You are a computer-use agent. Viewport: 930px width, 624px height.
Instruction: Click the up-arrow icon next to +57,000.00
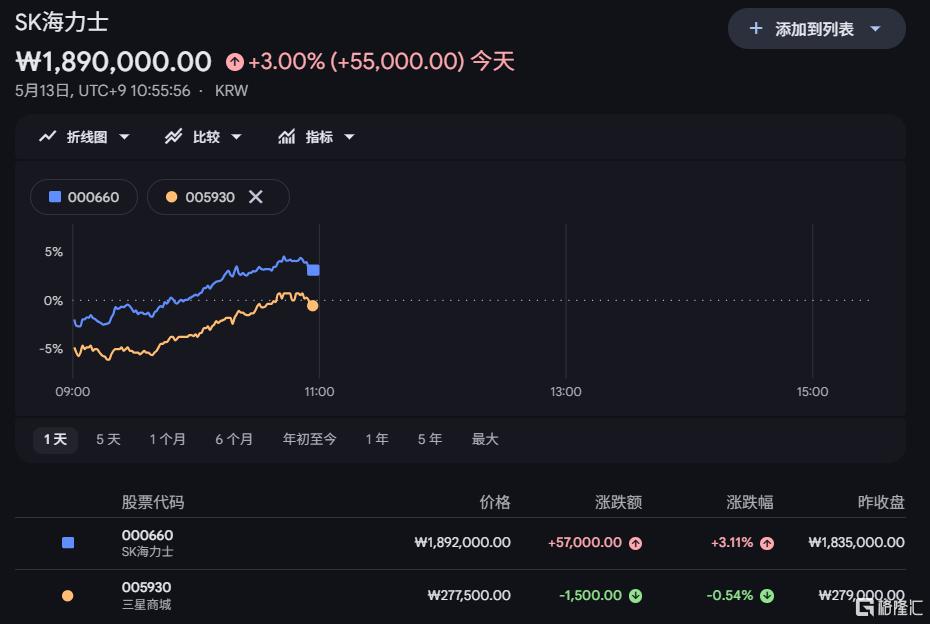(x=635, y=543)
